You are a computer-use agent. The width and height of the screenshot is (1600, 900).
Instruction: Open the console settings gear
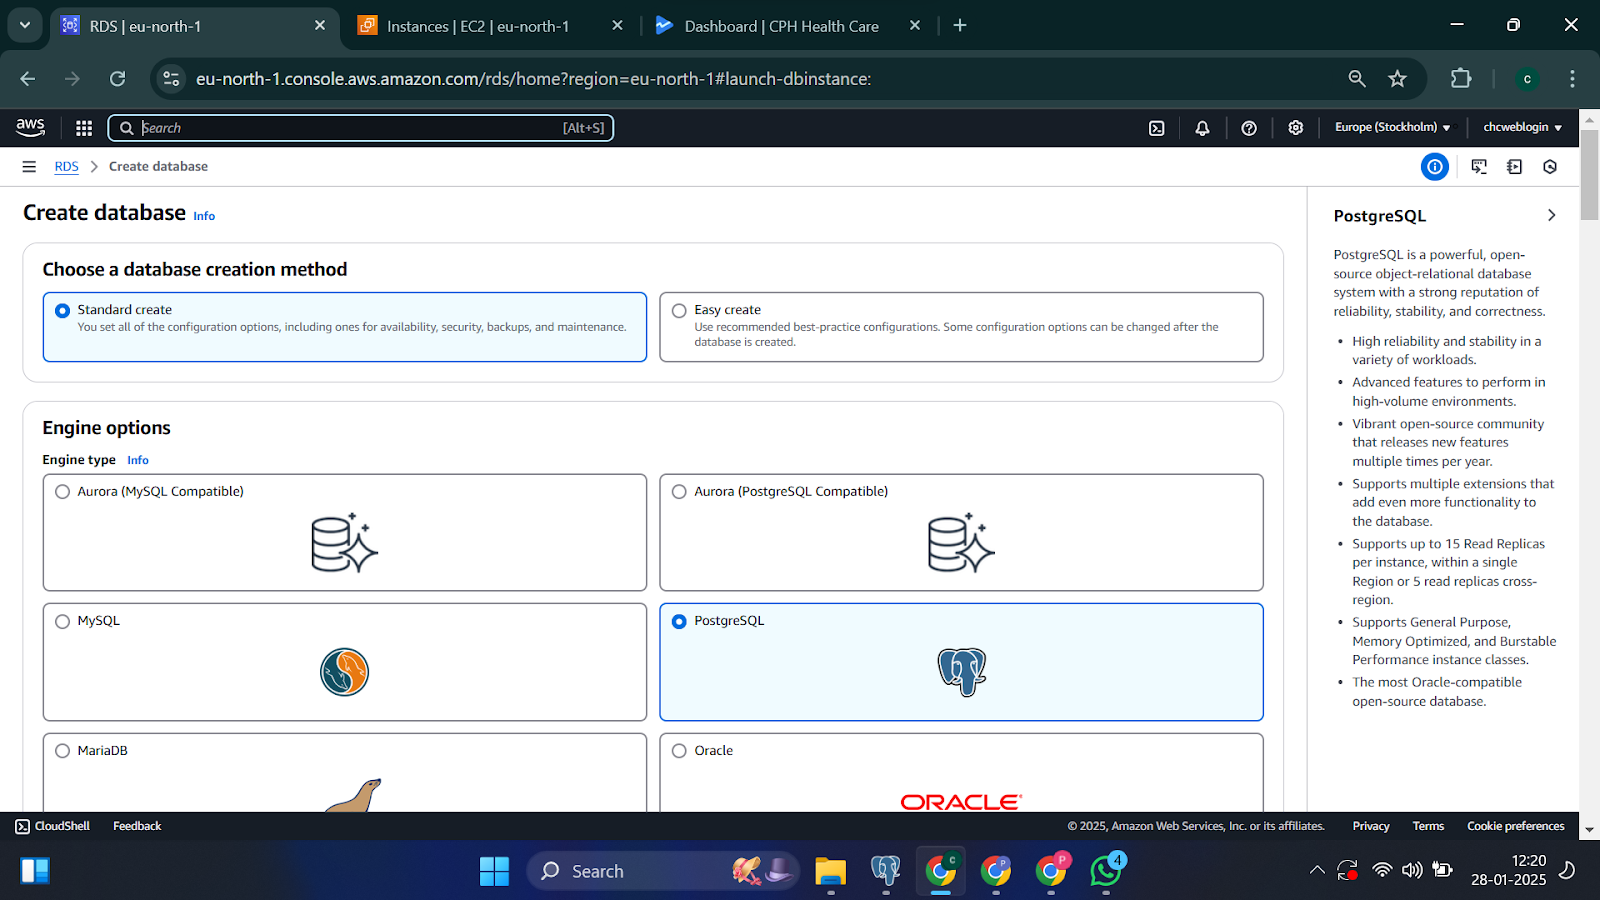point(1296,128)
